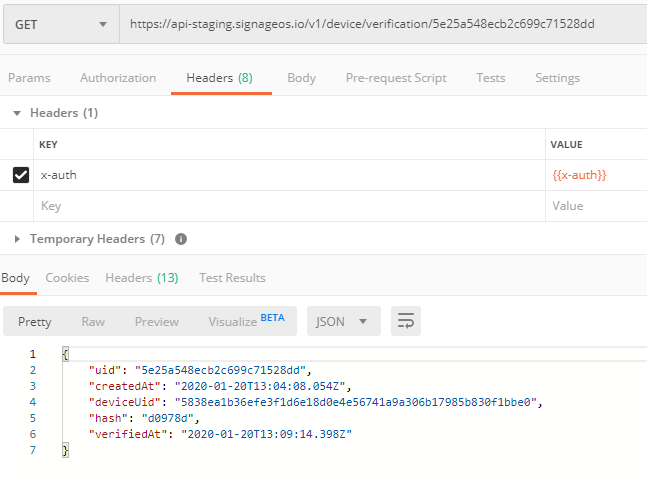647x483 pixels.
Task: Click the Temporary Headers info icon
Action: click(181, 239)
